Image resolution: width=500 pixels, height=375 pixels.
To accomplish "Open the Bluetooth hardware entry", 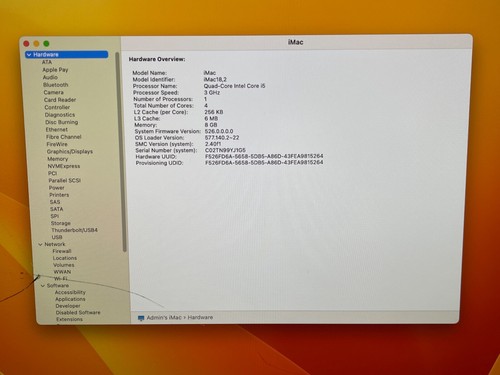I will pos(55,85).
